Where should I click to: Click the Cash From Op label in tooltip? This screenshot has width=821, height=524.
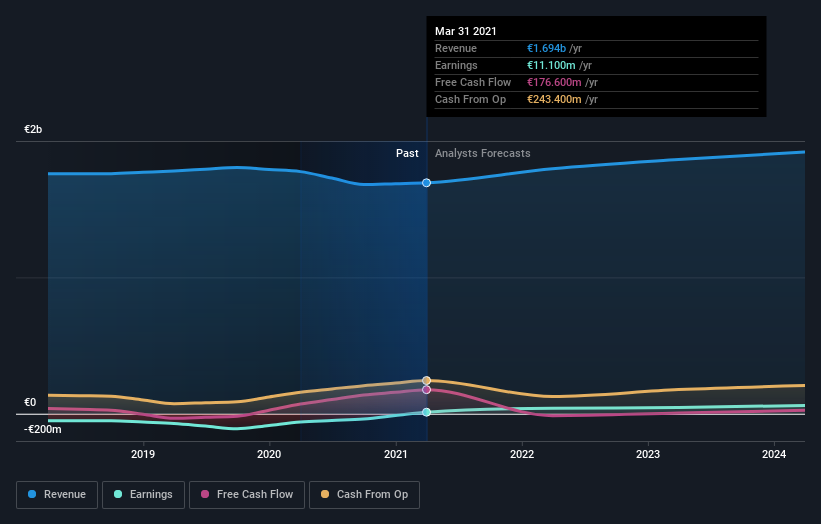click(470, 99)
